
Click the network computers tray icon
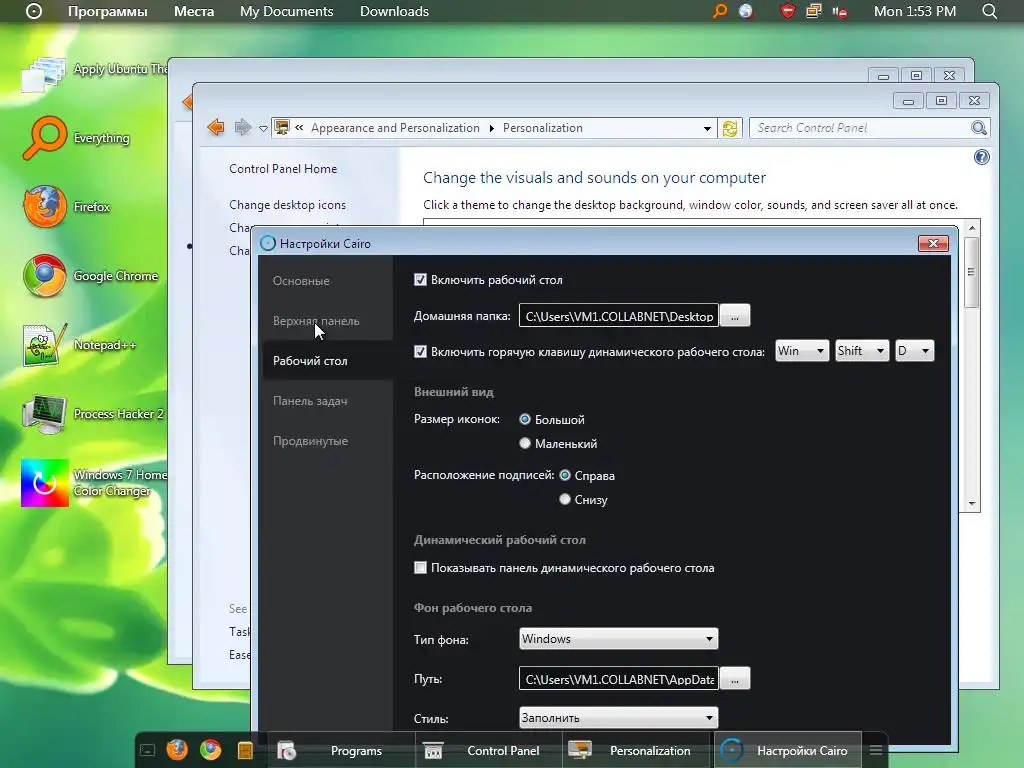(x=814, y=11)
